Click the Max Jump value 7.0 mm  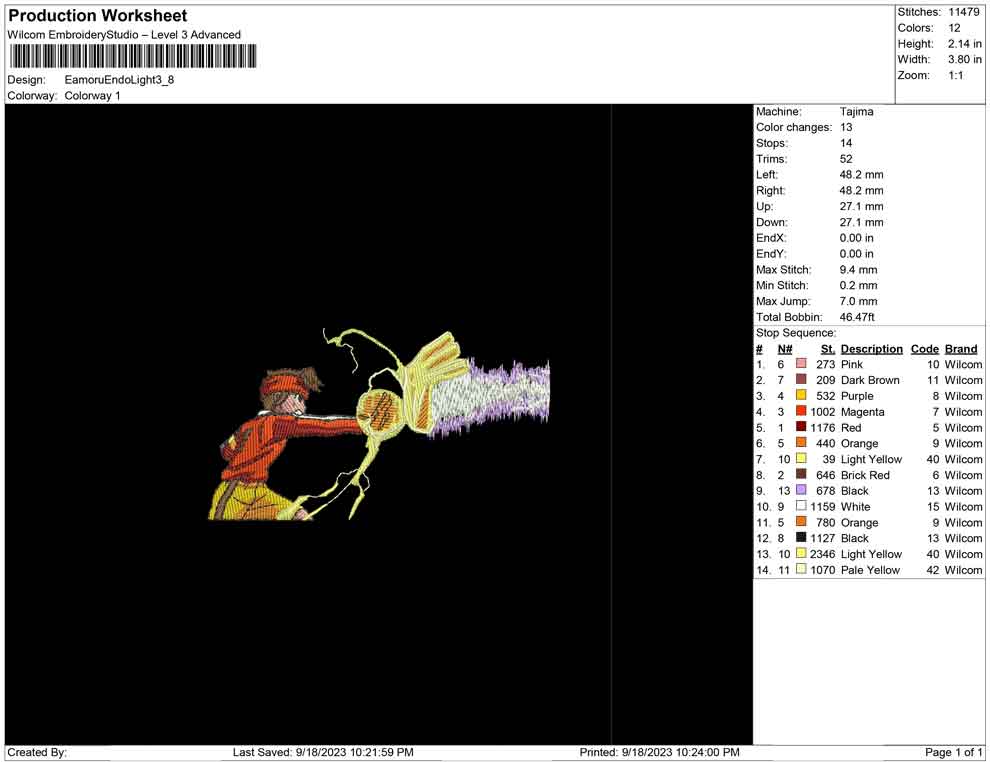click(858, 301)
